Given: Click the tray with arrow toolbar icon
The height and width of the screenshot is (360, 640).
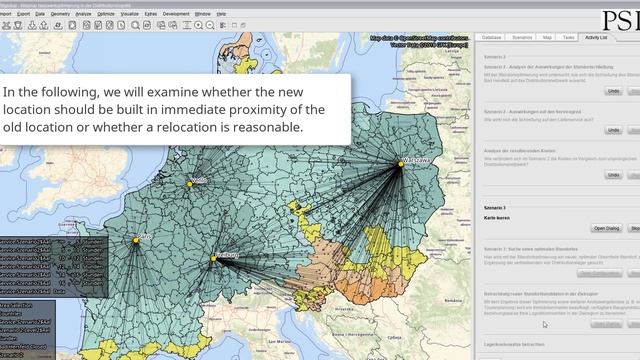Looking at the screenshot, I should click(x=58, y=25).
